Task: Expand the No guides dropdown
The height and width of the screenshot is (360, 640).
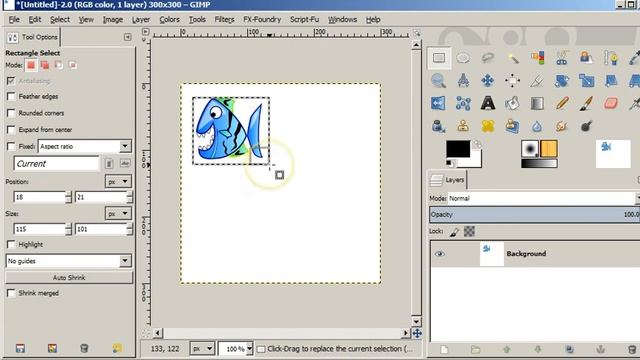Action: click(69, 261)
